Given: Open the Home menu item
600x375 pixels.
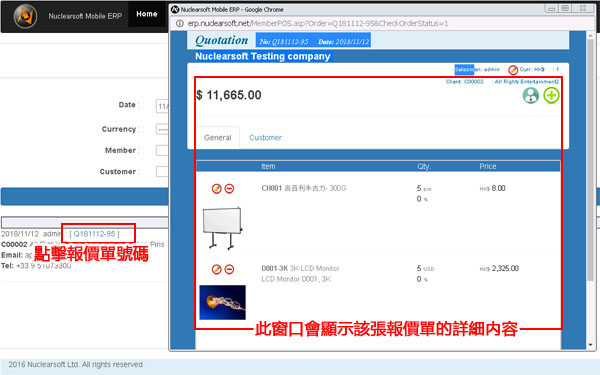Looking at the screenshot, I should tap(147, 14).
